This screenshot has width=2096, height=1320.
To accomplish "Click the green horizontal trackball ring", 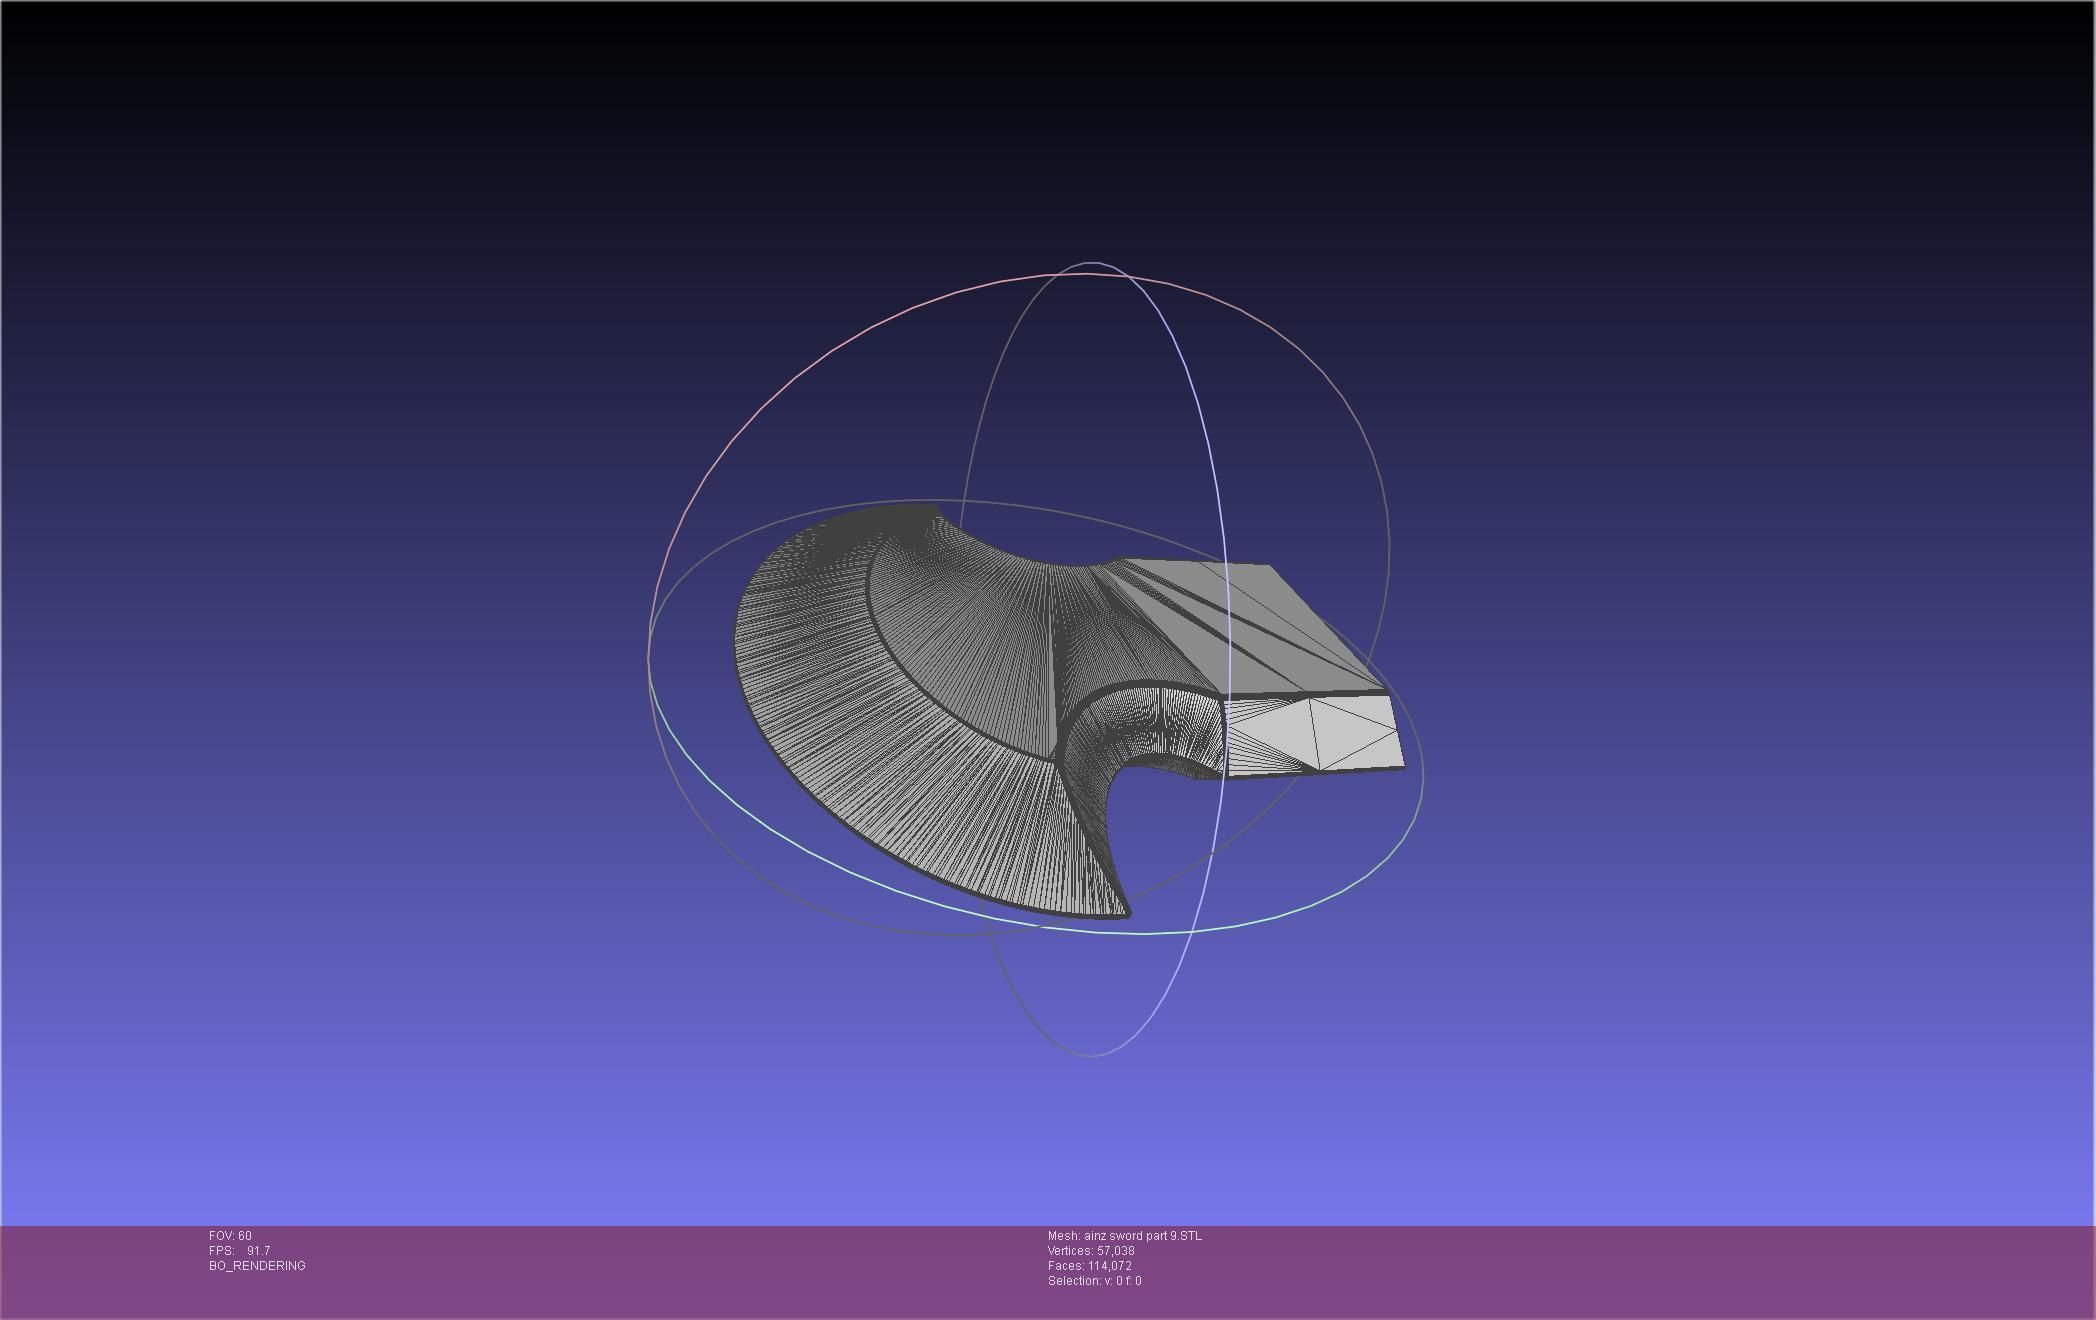I will [x=1145, y=932].
